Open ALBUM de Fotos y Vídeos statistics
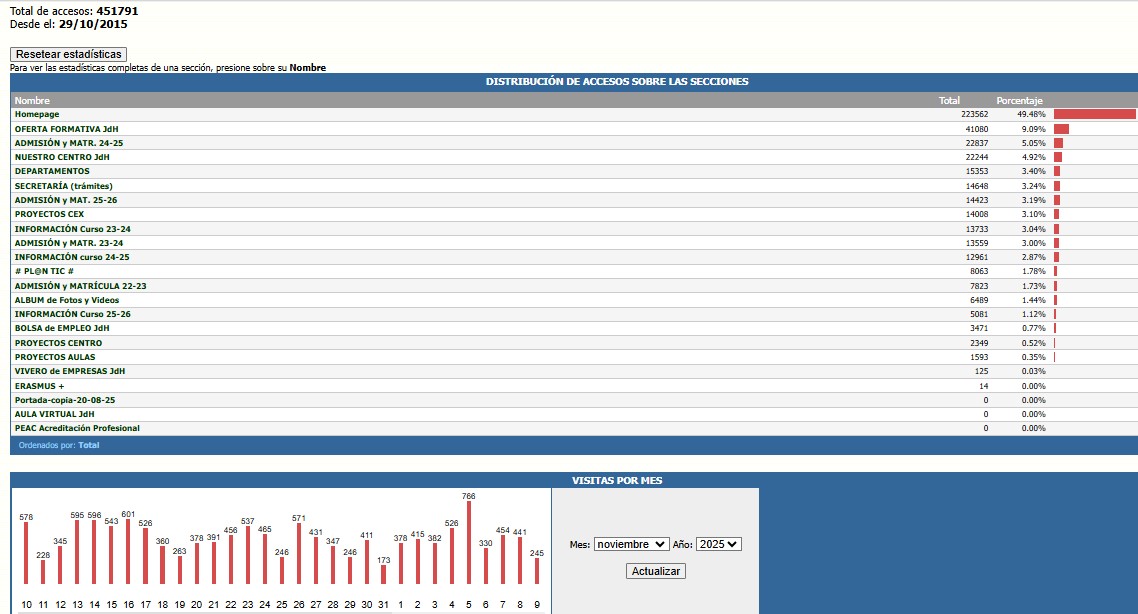This screenshot has width=1138, height=614. 67,299
